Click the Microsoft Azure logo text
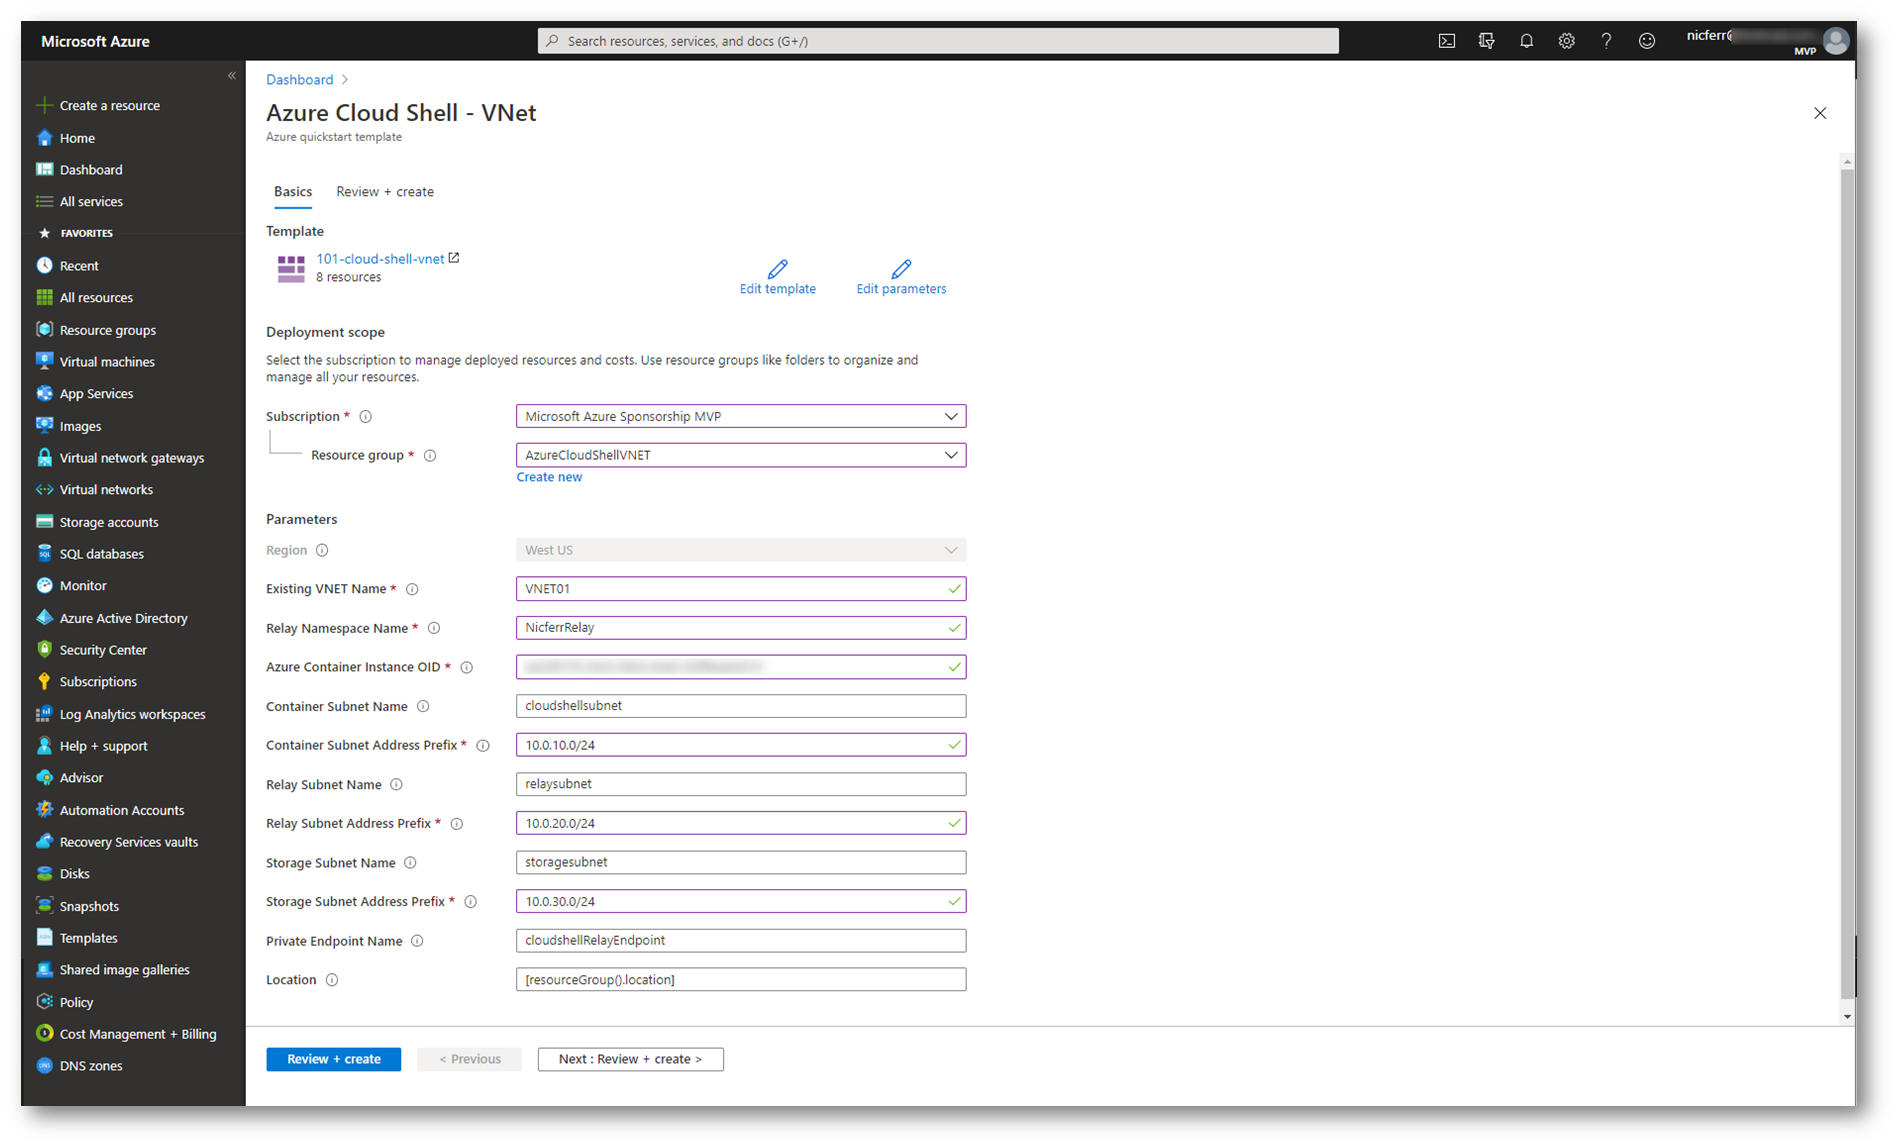The image size is (1899, 1148). 95,42
